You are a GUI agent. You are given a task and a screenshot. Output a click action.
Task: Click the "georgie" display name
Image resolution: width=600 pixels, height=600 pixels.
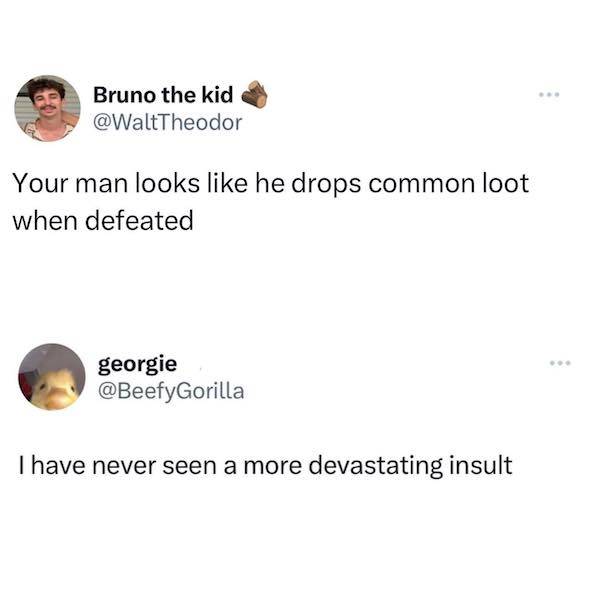(138, 362)
